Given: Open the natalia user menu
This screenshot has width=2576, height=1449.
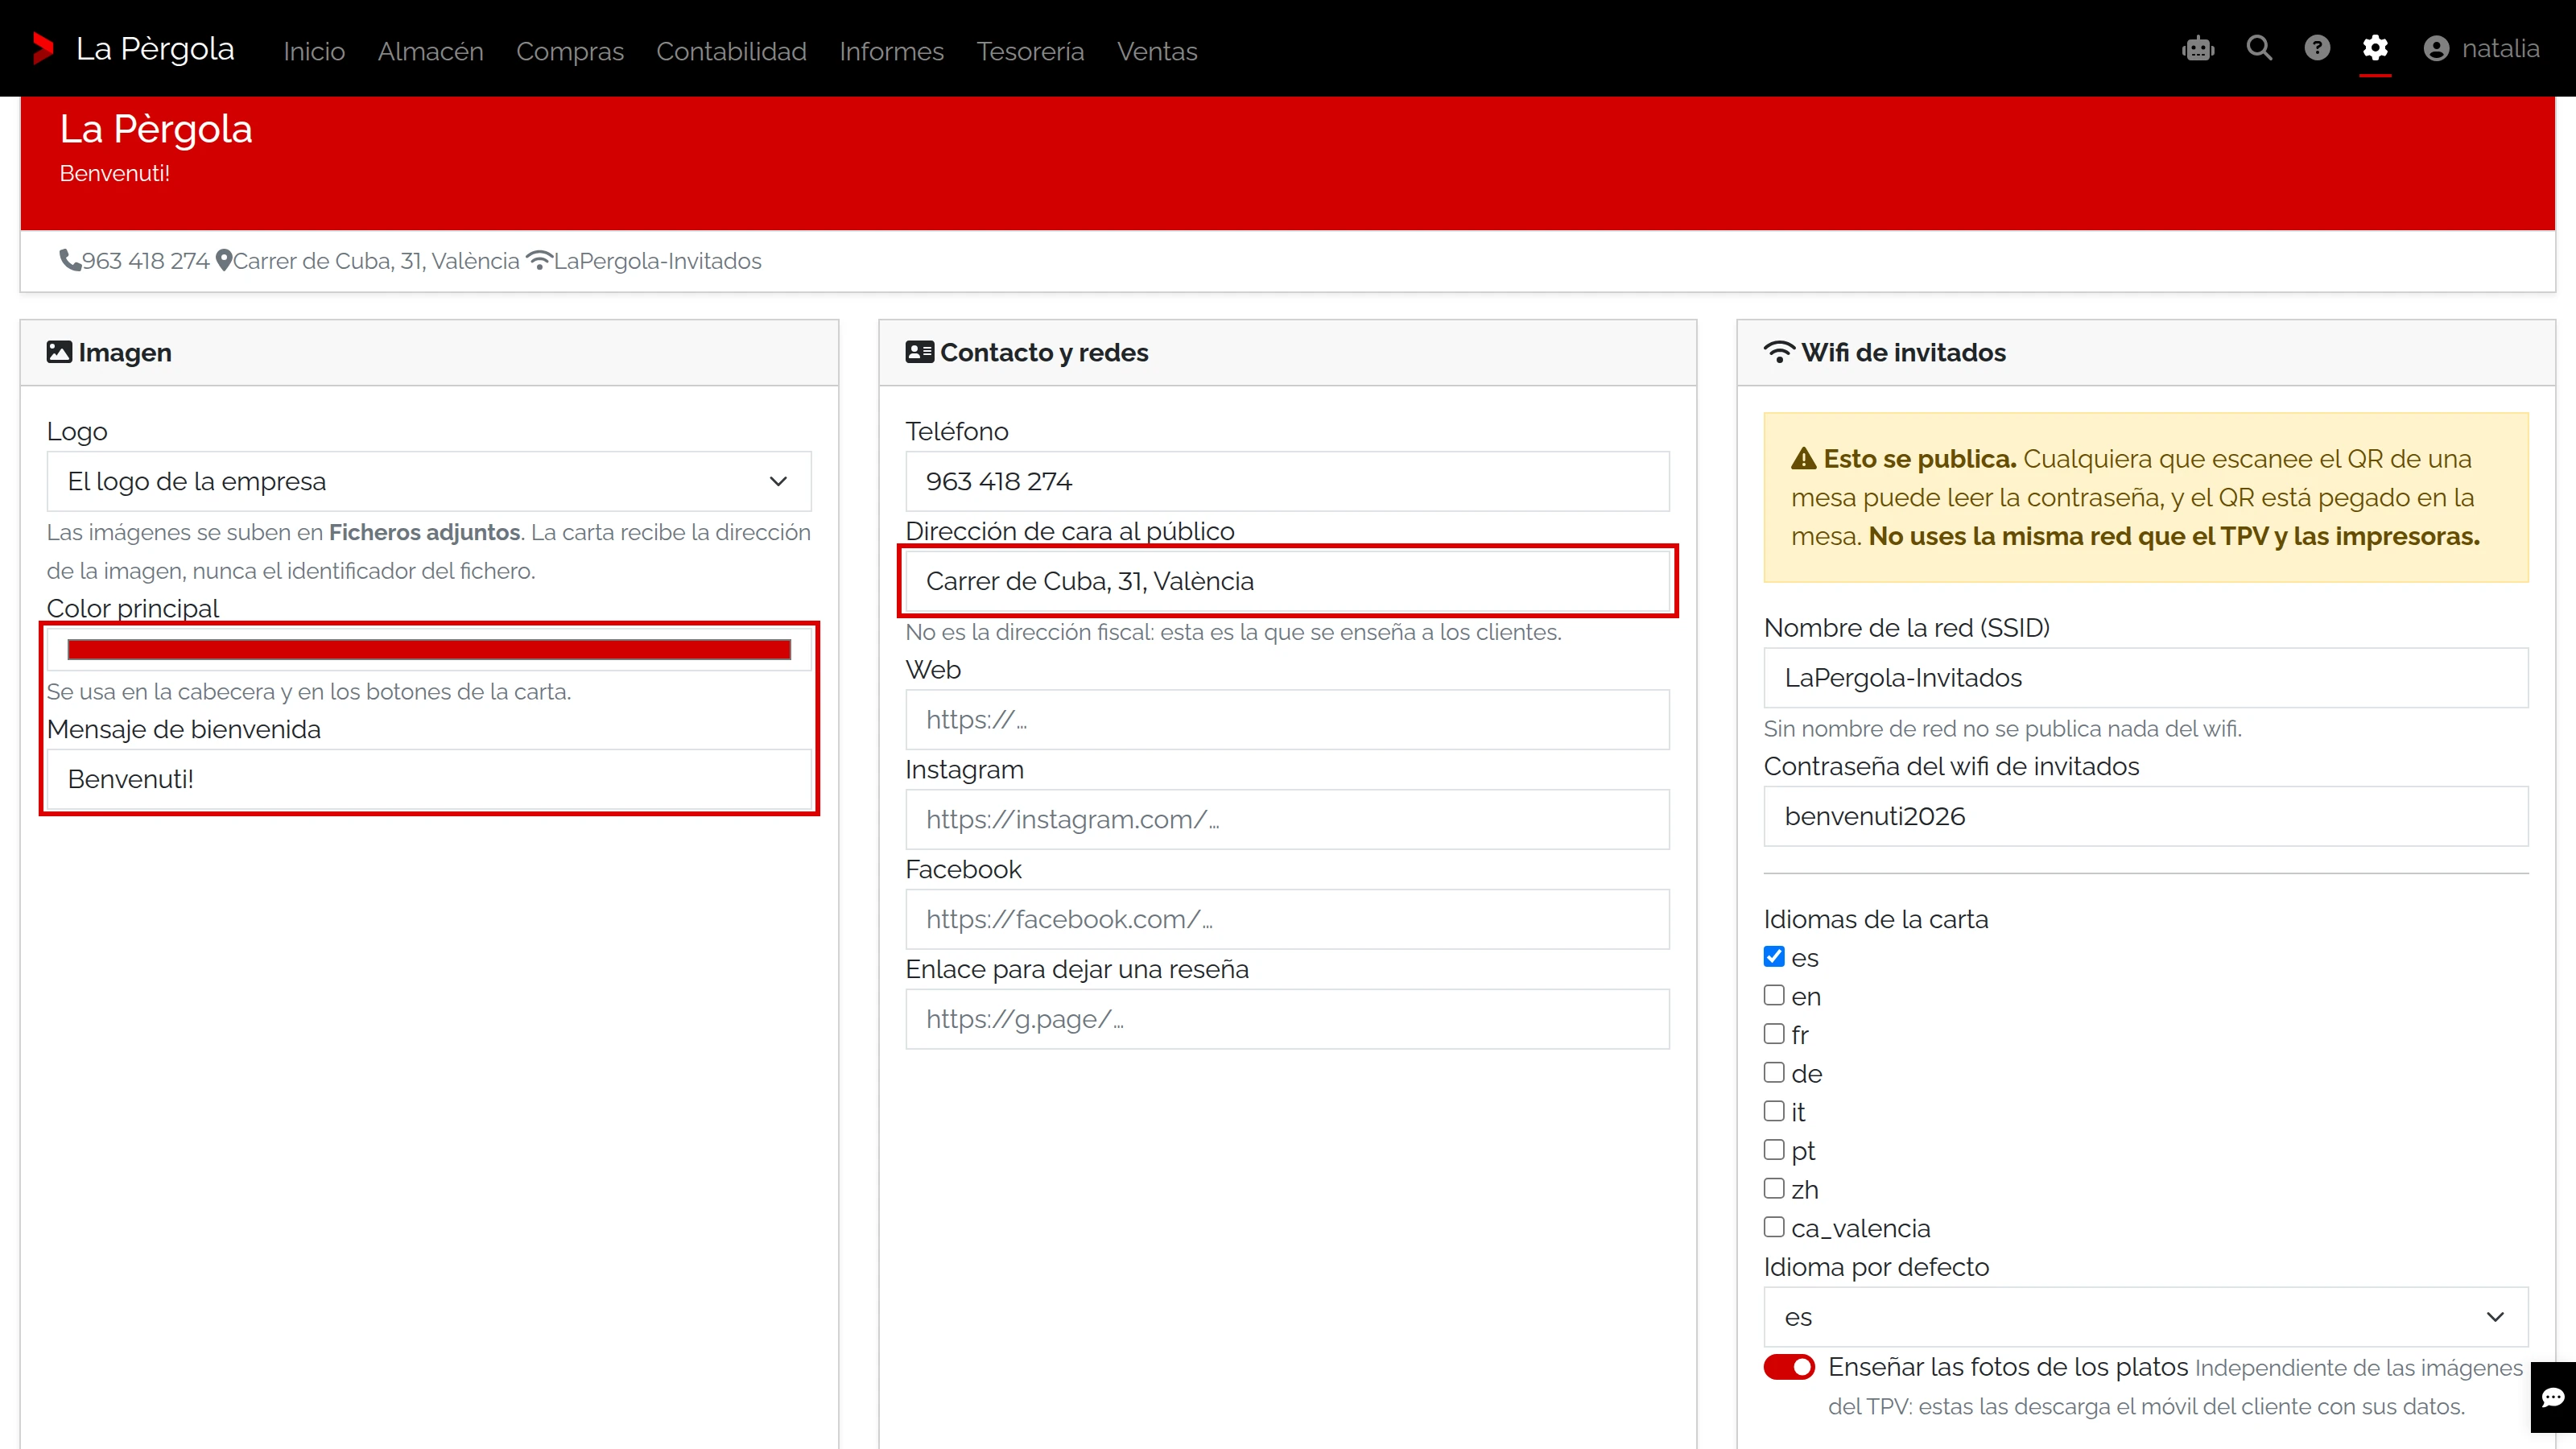Looking at the screenshot, I should (x=2481, y=49).
